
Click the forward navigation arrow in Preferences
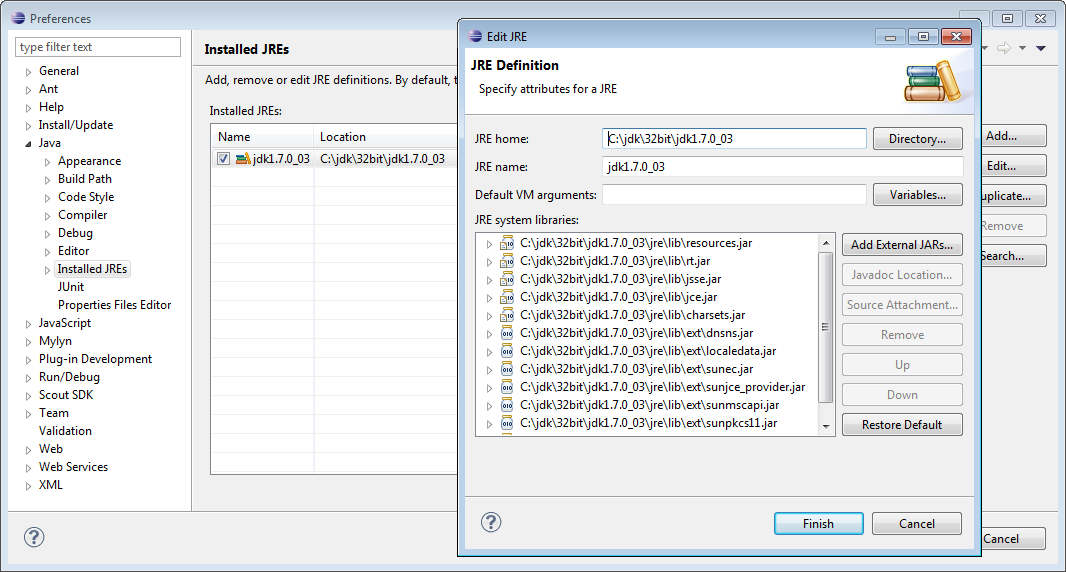coord(1003,48)
